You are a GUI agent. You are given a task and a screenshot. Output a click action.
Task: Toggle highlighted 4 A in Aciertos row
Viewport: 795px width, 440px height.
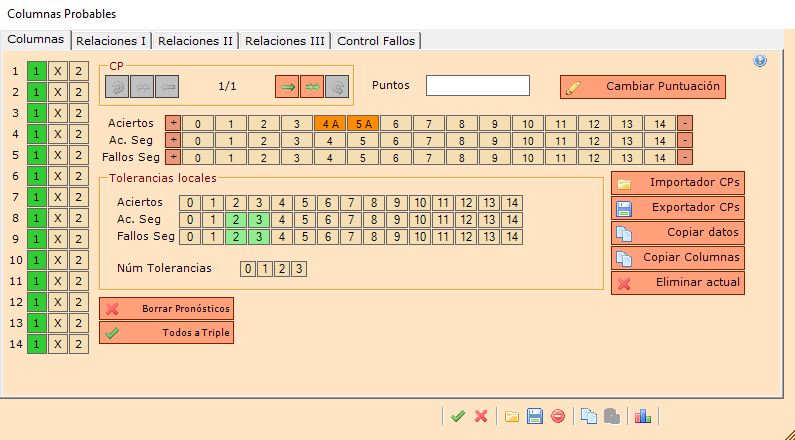[330, 123]
